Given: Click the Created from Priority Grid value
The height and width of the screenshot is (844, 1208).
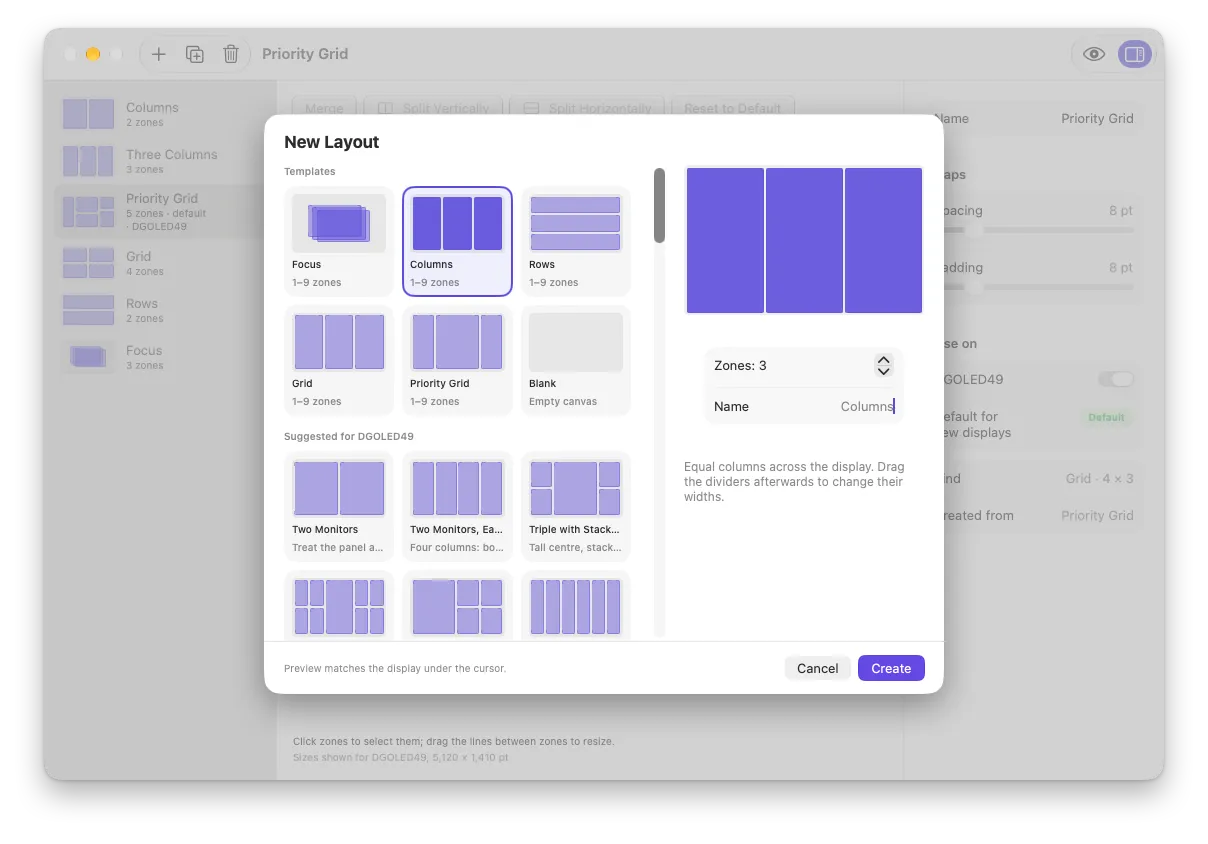Looking at the screenshot, I should click(x=1097, y=515).
